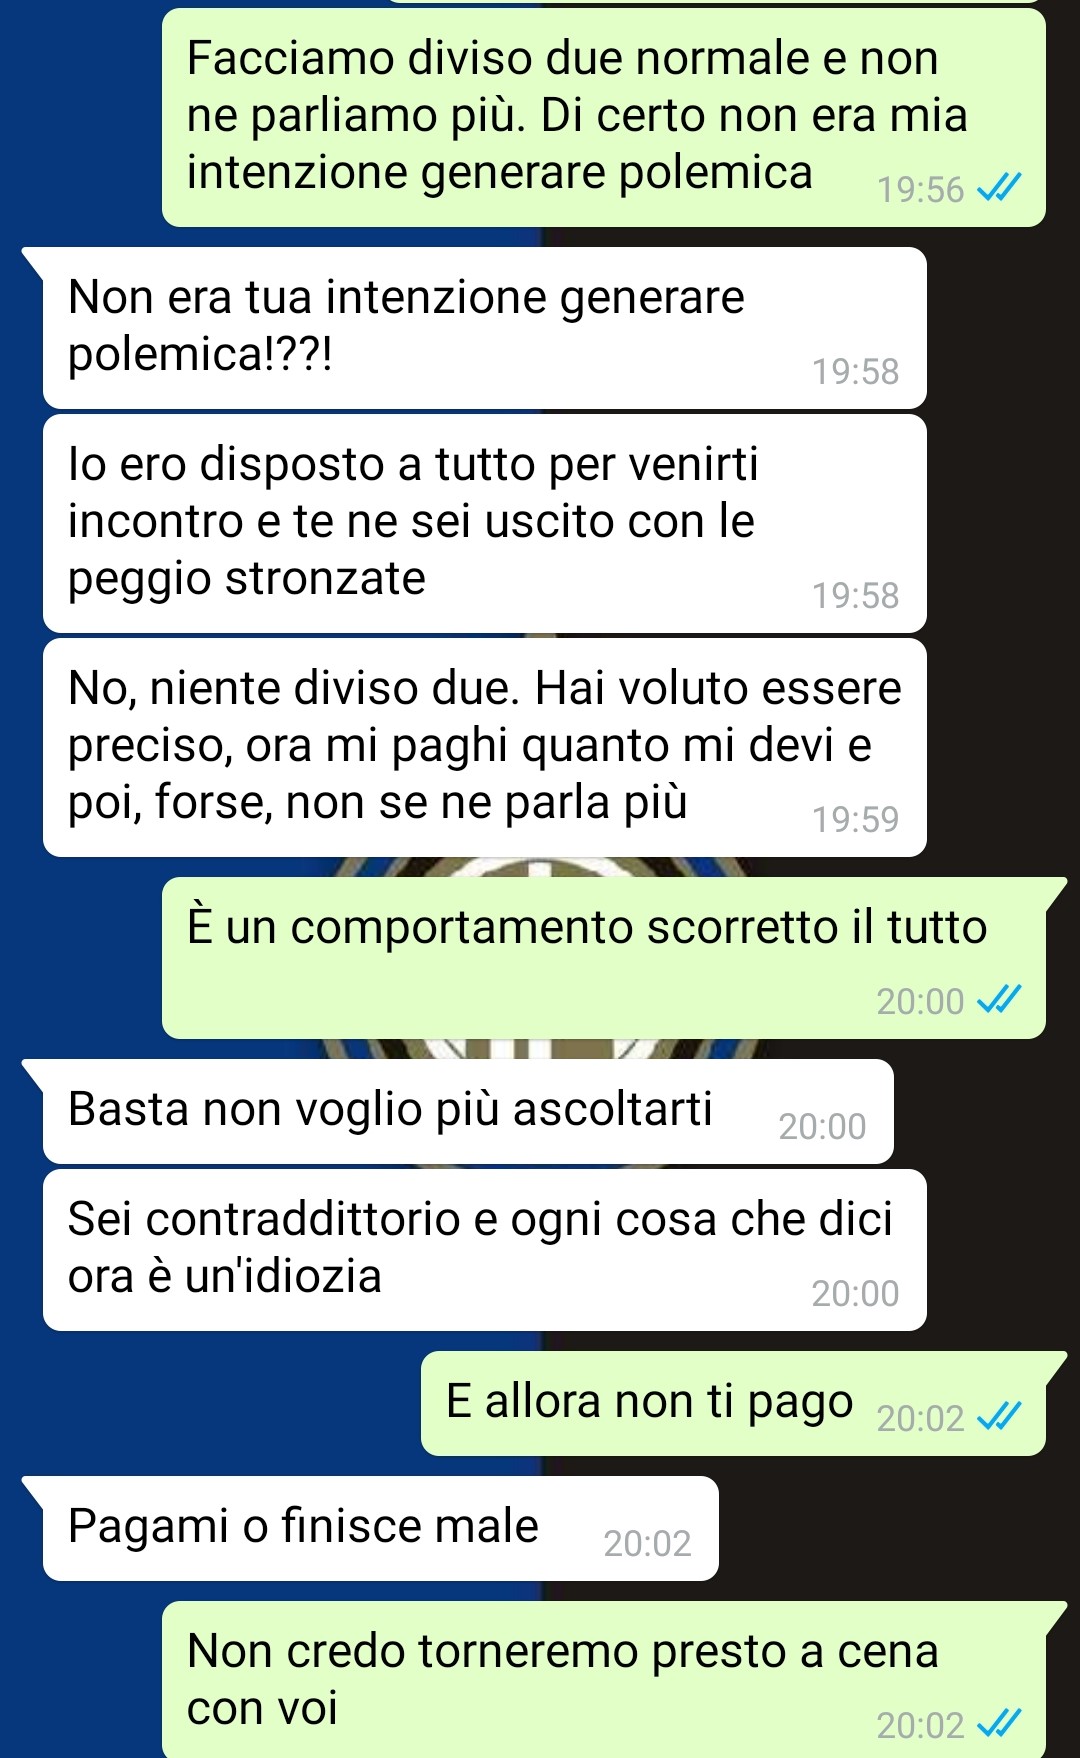Tap Inter logo chat wallpaper background

tap(540, 1048)
